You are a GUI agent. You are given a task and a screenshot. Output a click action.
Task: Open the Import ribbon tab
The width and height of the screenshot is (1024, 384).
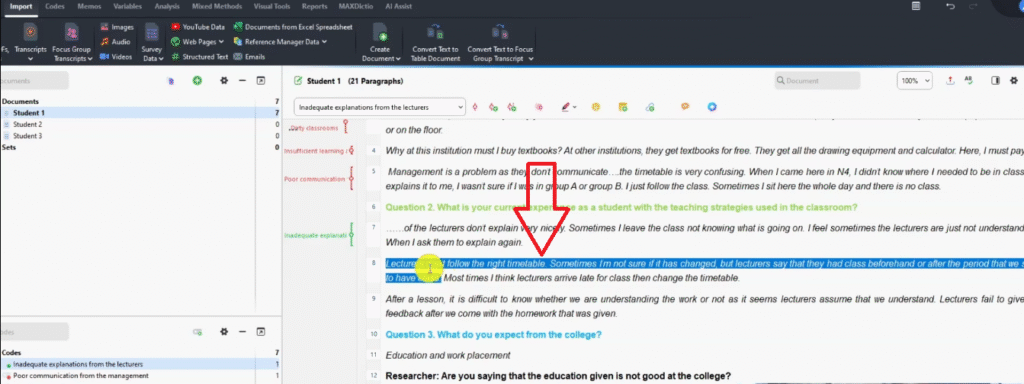pos(20,7)
